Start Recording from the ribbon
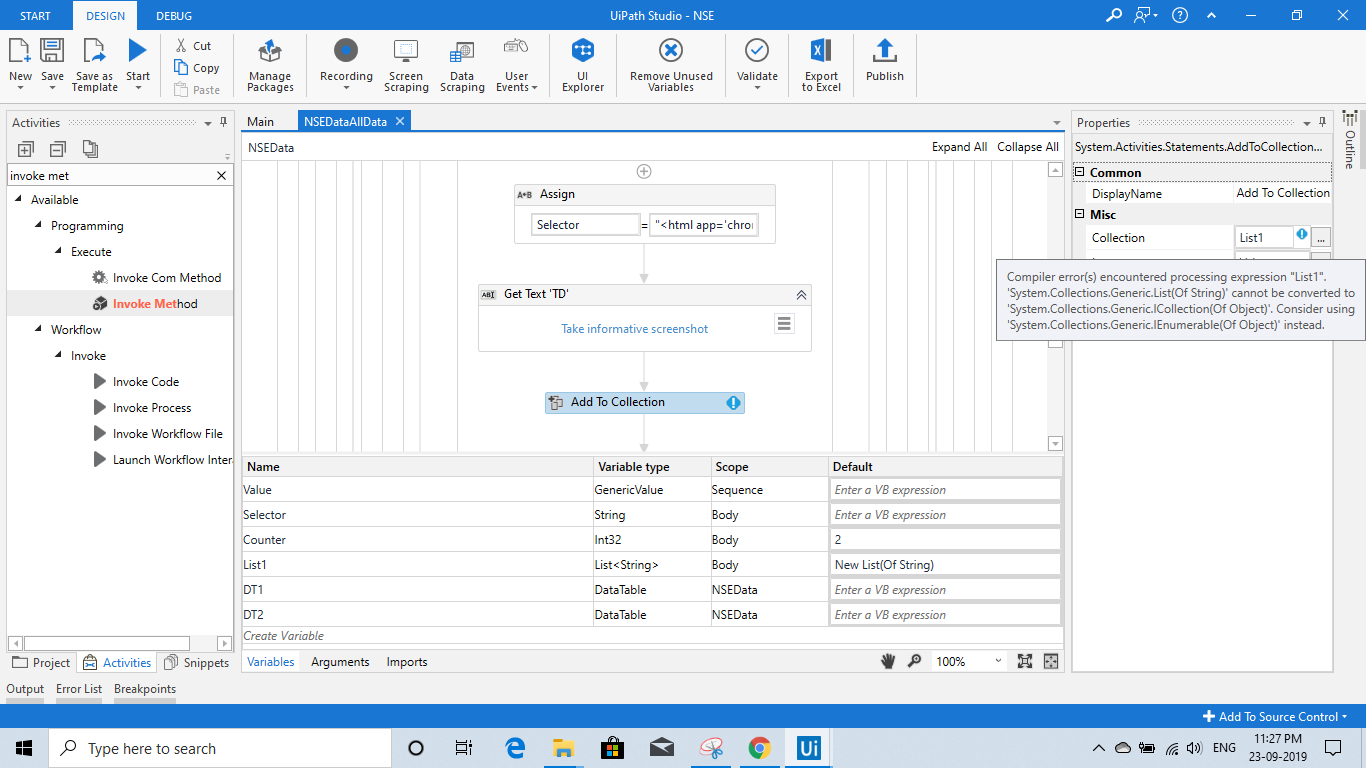Screen dimensions: 1366x768 (x=345, y=52)
